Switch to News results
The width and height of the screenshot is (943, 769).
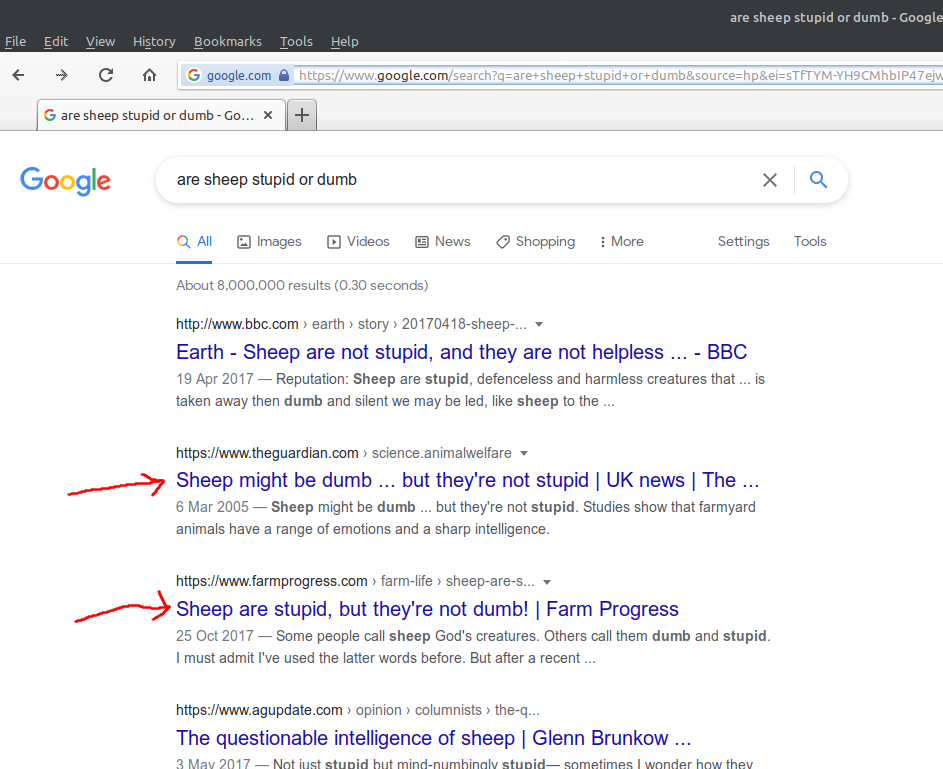[x=443, y=242]
